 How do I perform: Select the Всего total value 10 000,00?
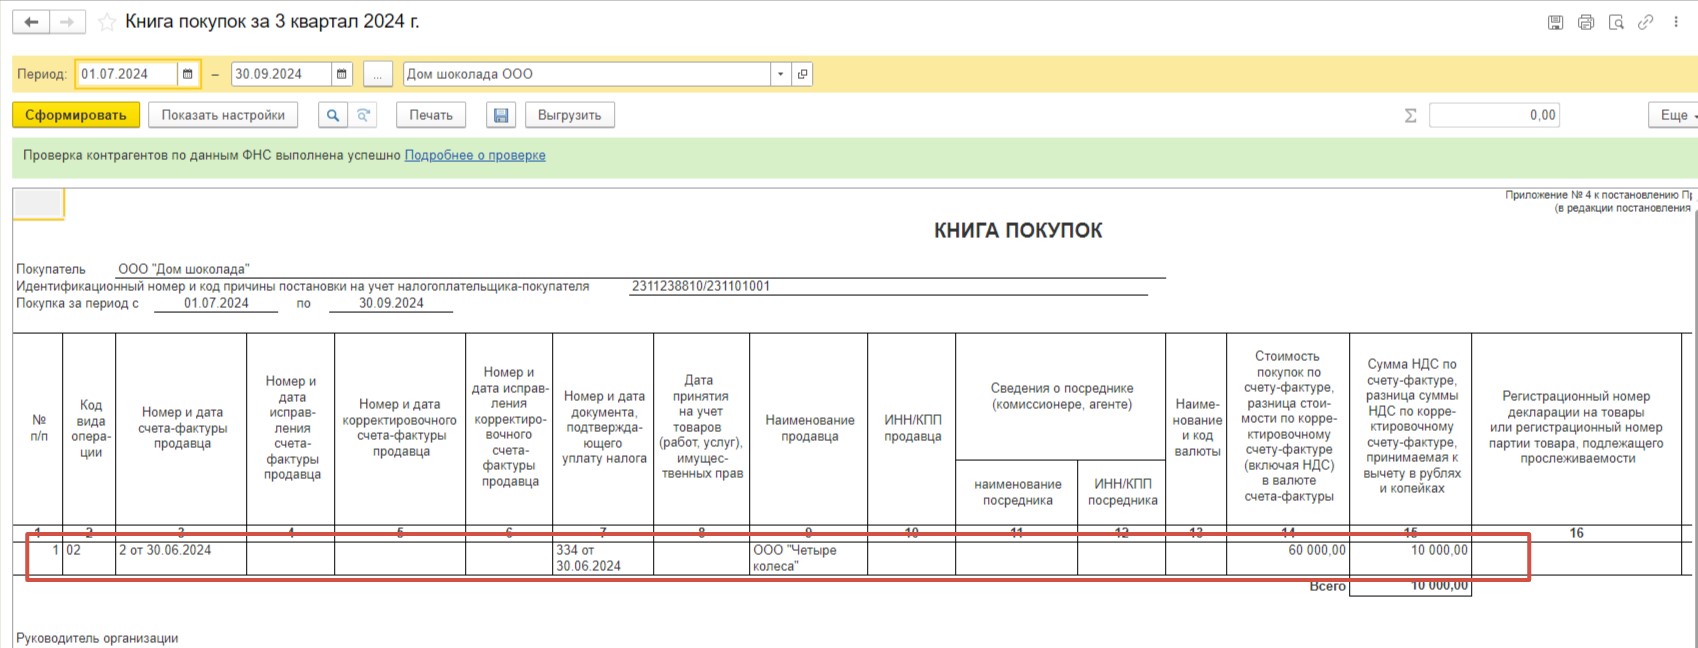[x=1411, y=586]
